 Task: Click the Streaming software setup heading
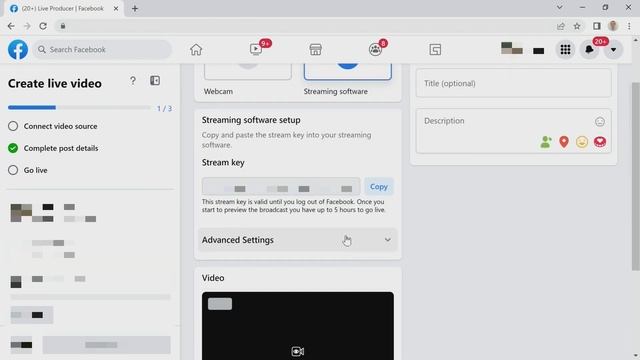click(x=251, y=120)
